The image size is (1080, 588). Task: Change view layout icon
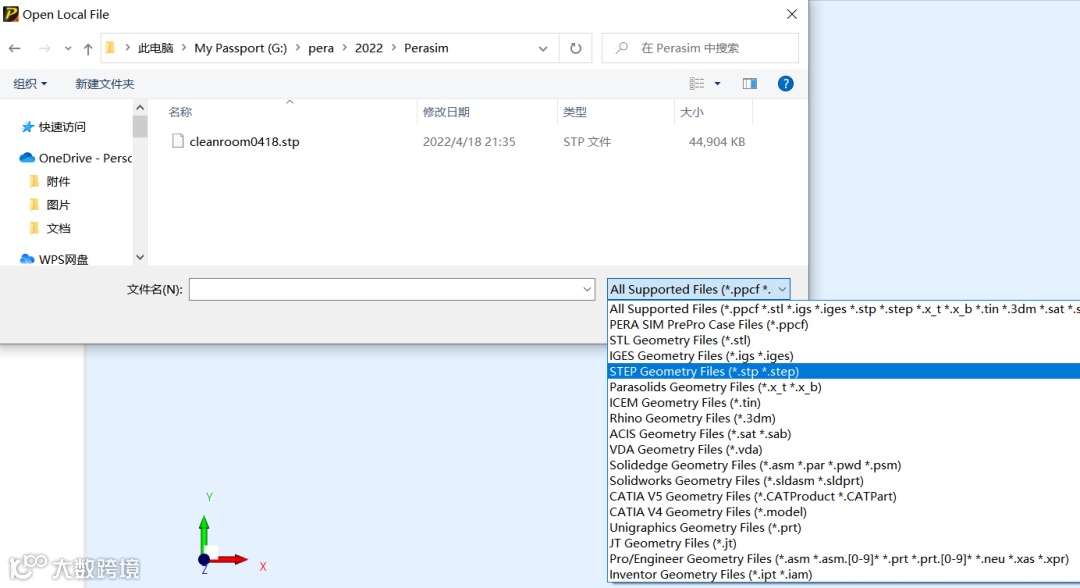coord(697,84)
